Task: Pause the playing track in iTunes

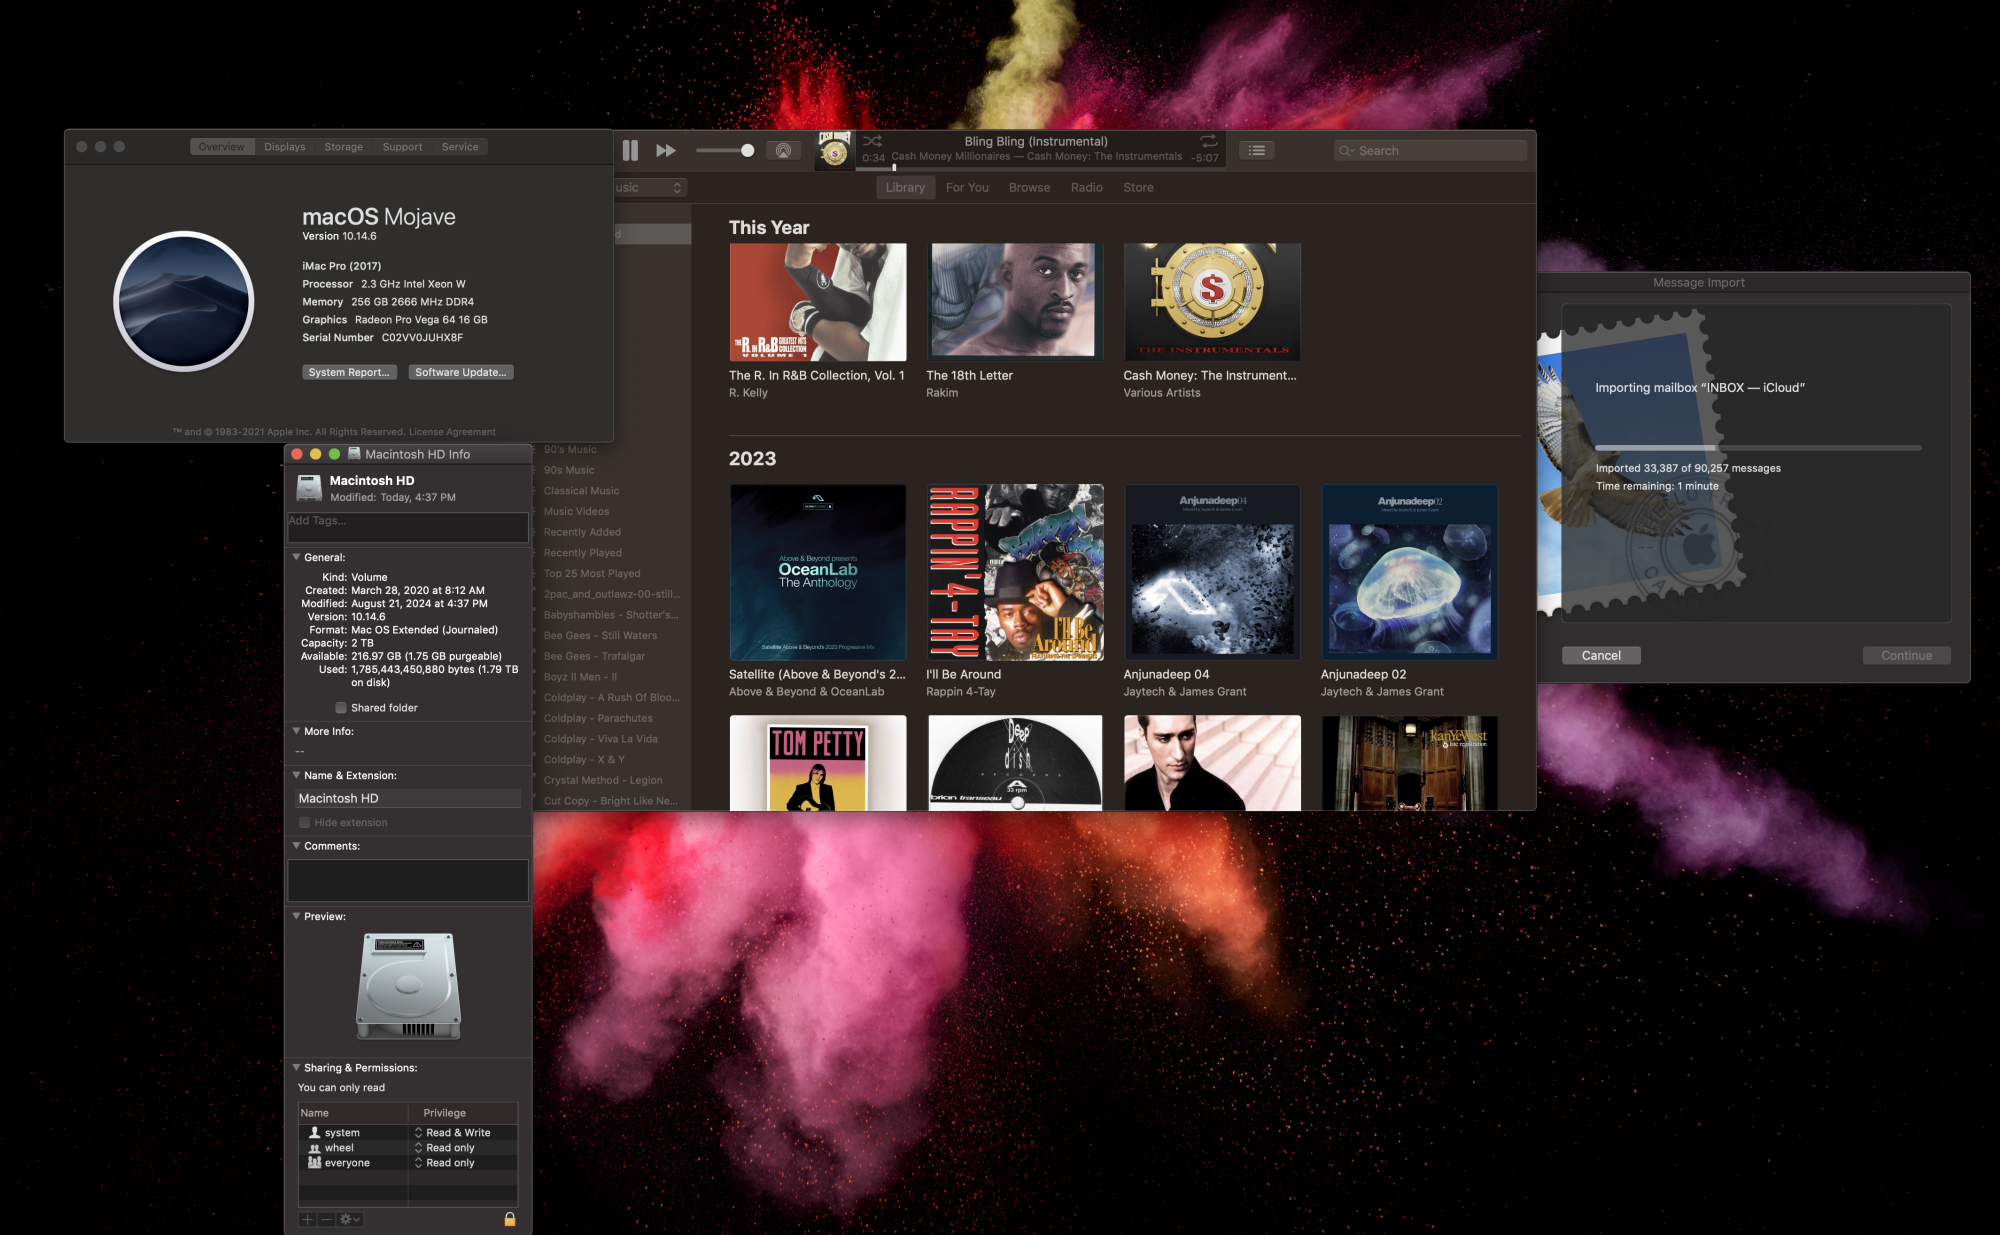Action: [630, 151]
